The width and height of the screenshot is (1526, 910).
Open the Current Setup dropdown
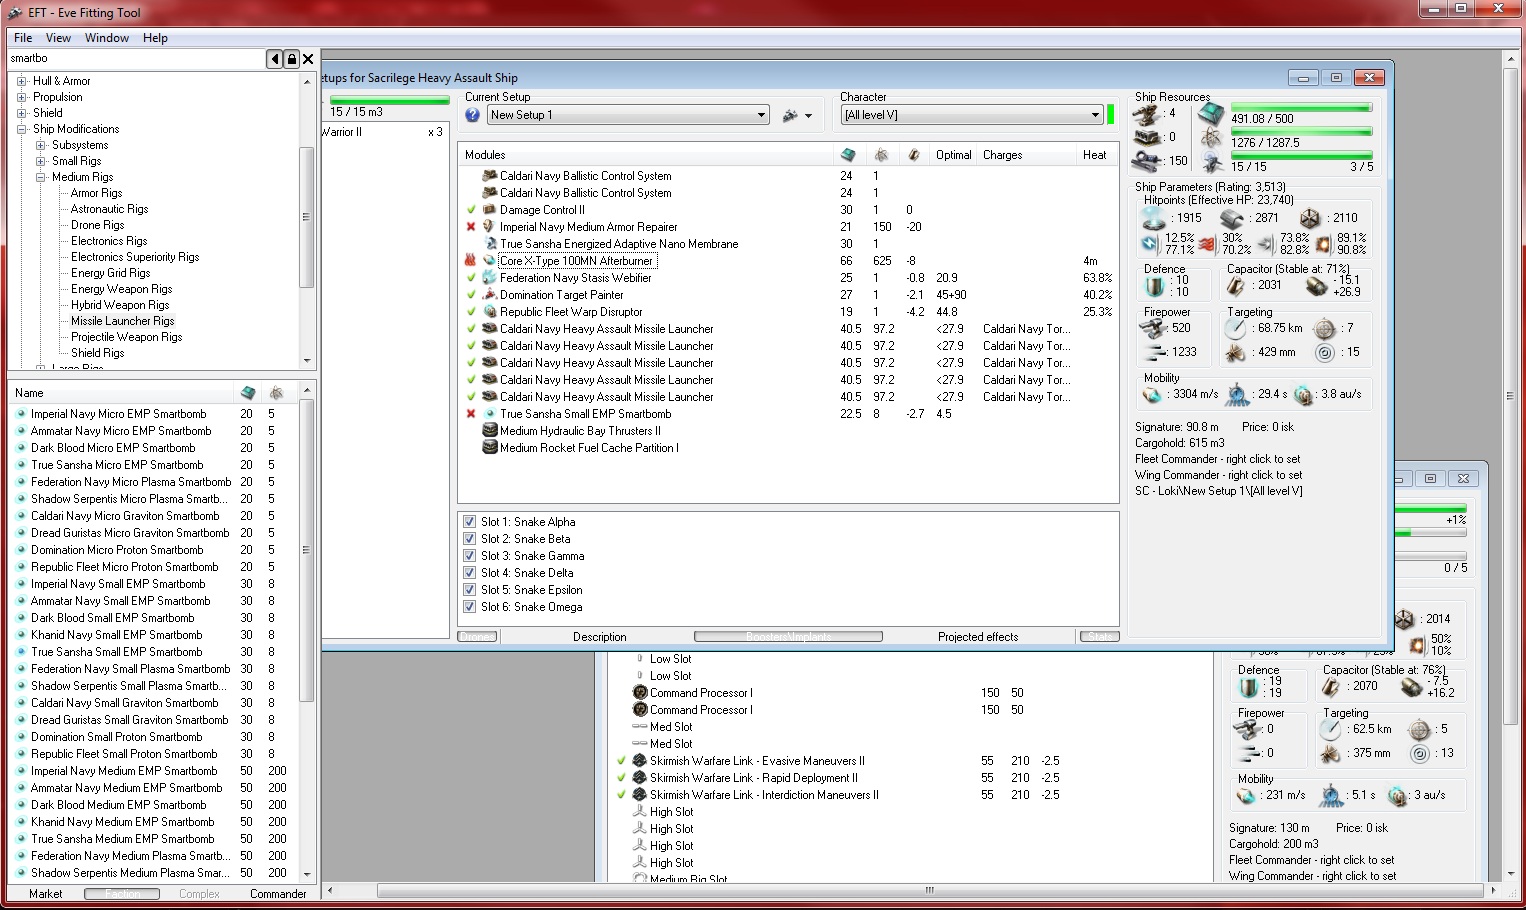[760, 115]
